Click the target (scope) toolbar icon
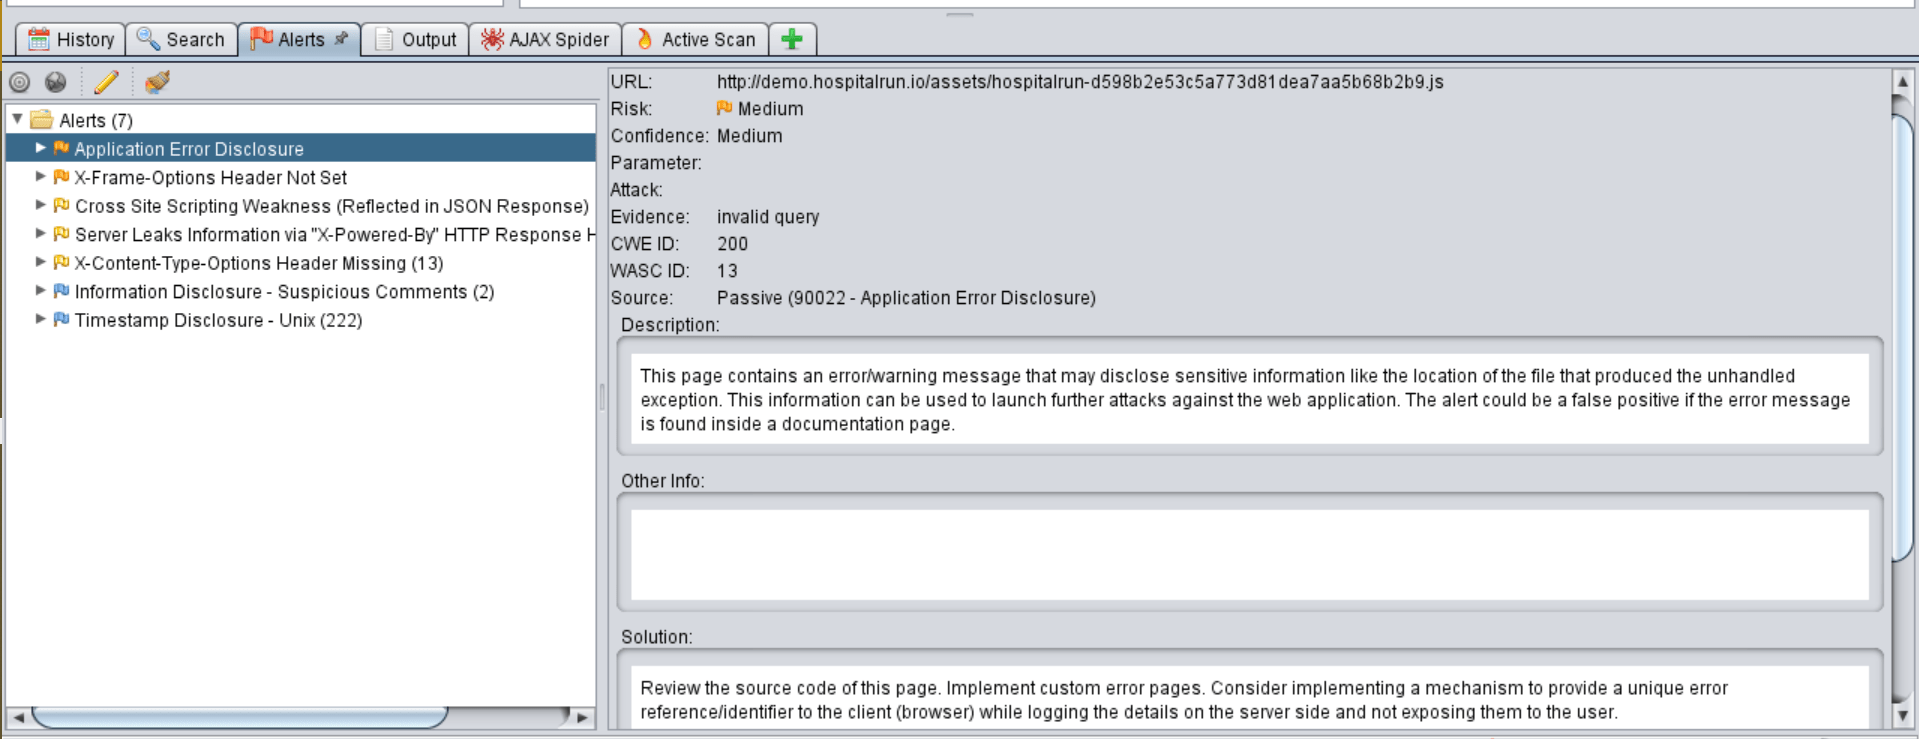The width and height of the screenshot is (1919, 739). pyautogui.click(x=20, y=82)
